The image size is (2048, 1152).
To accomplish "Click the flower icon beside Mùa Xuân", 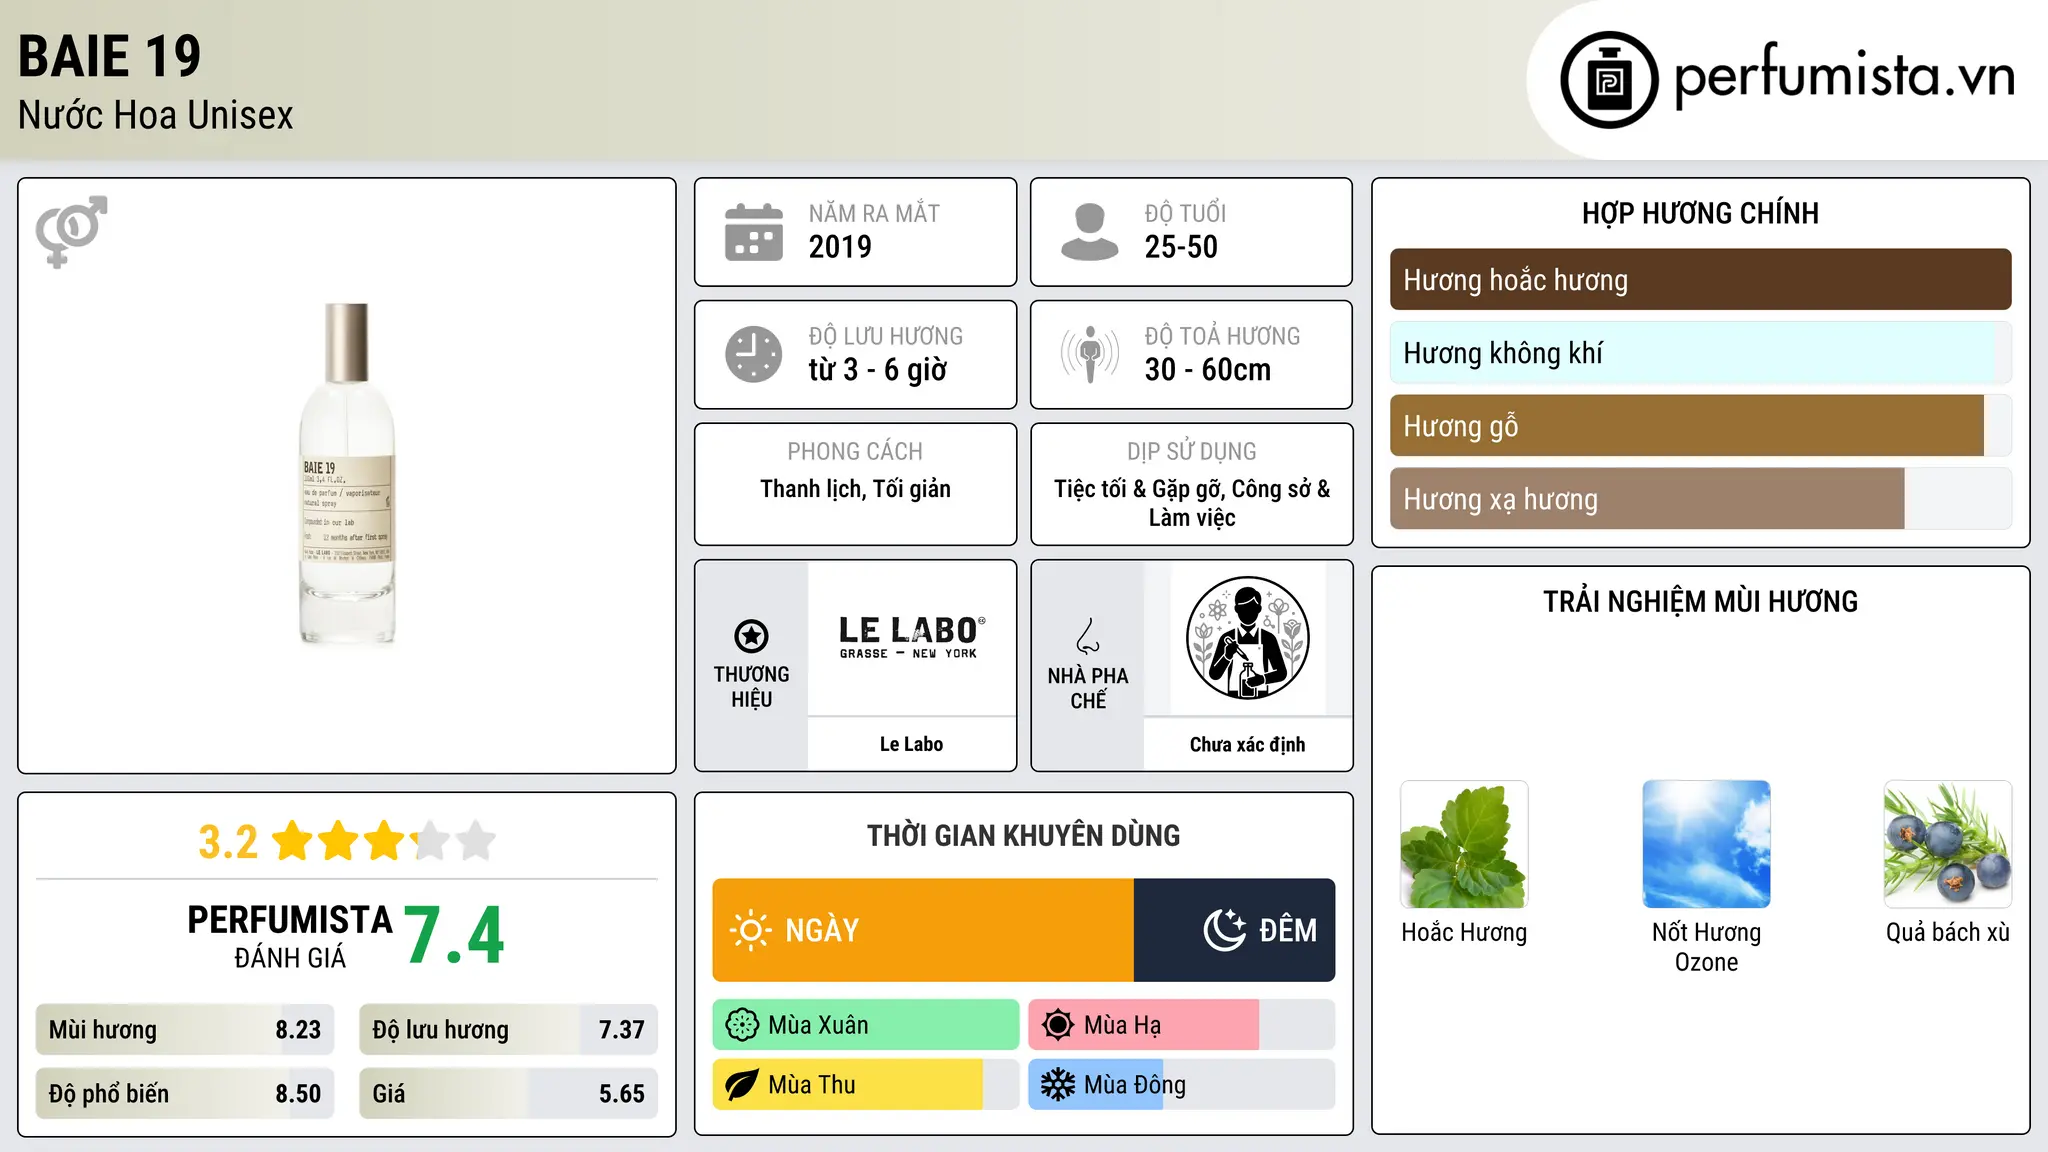I will (x=742, y=1025).
